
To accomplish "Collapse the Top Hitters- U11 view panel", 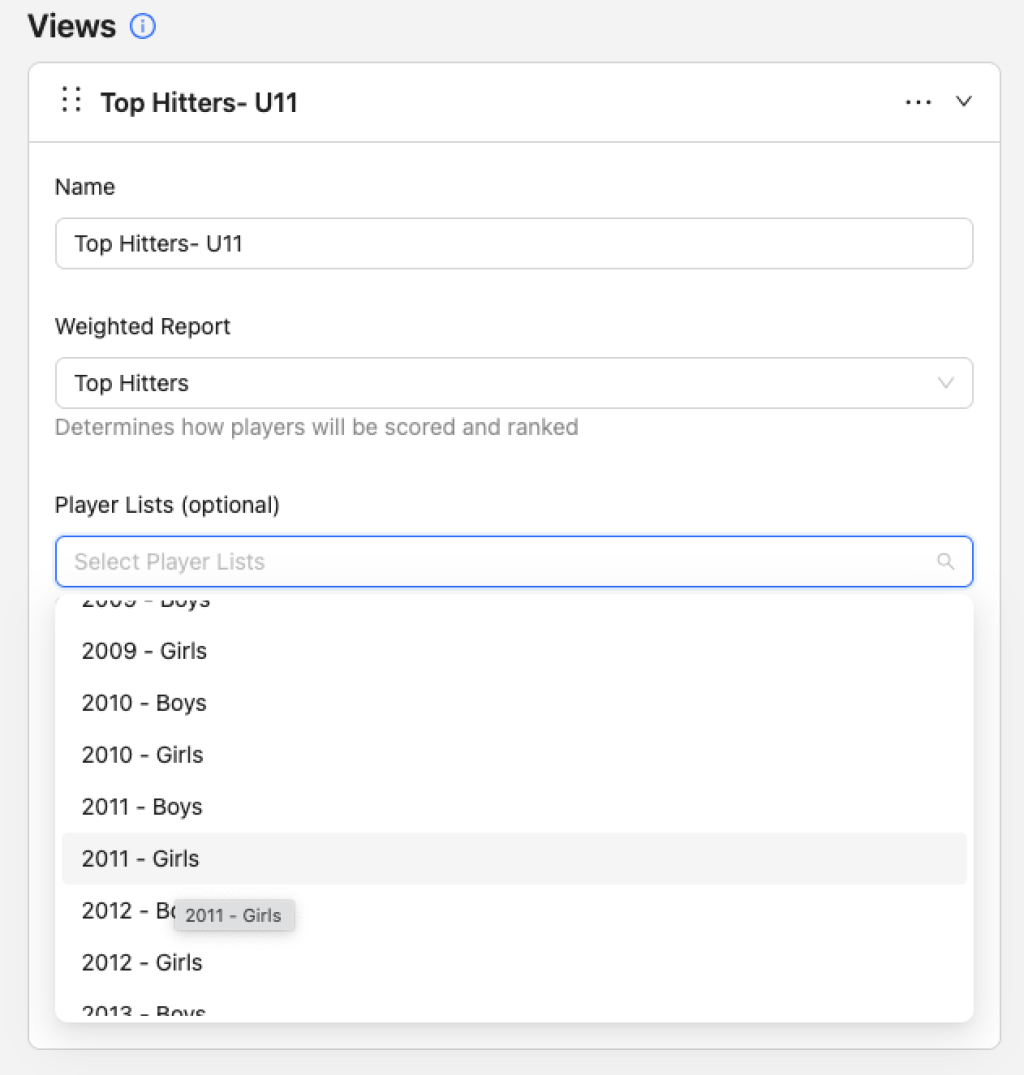I will point(964,101).
